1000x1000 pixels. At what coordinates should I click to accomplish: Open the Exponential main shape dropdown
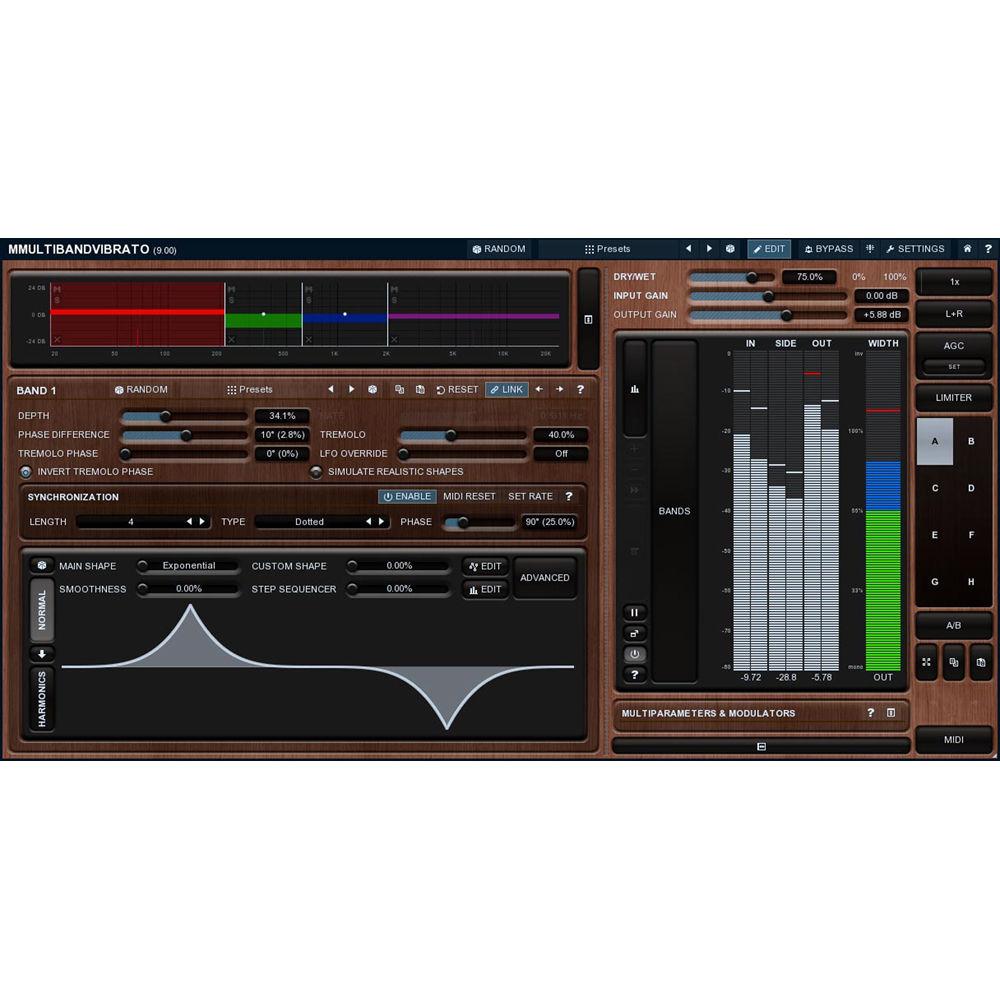pyautogui.click(x=190, y=566)
